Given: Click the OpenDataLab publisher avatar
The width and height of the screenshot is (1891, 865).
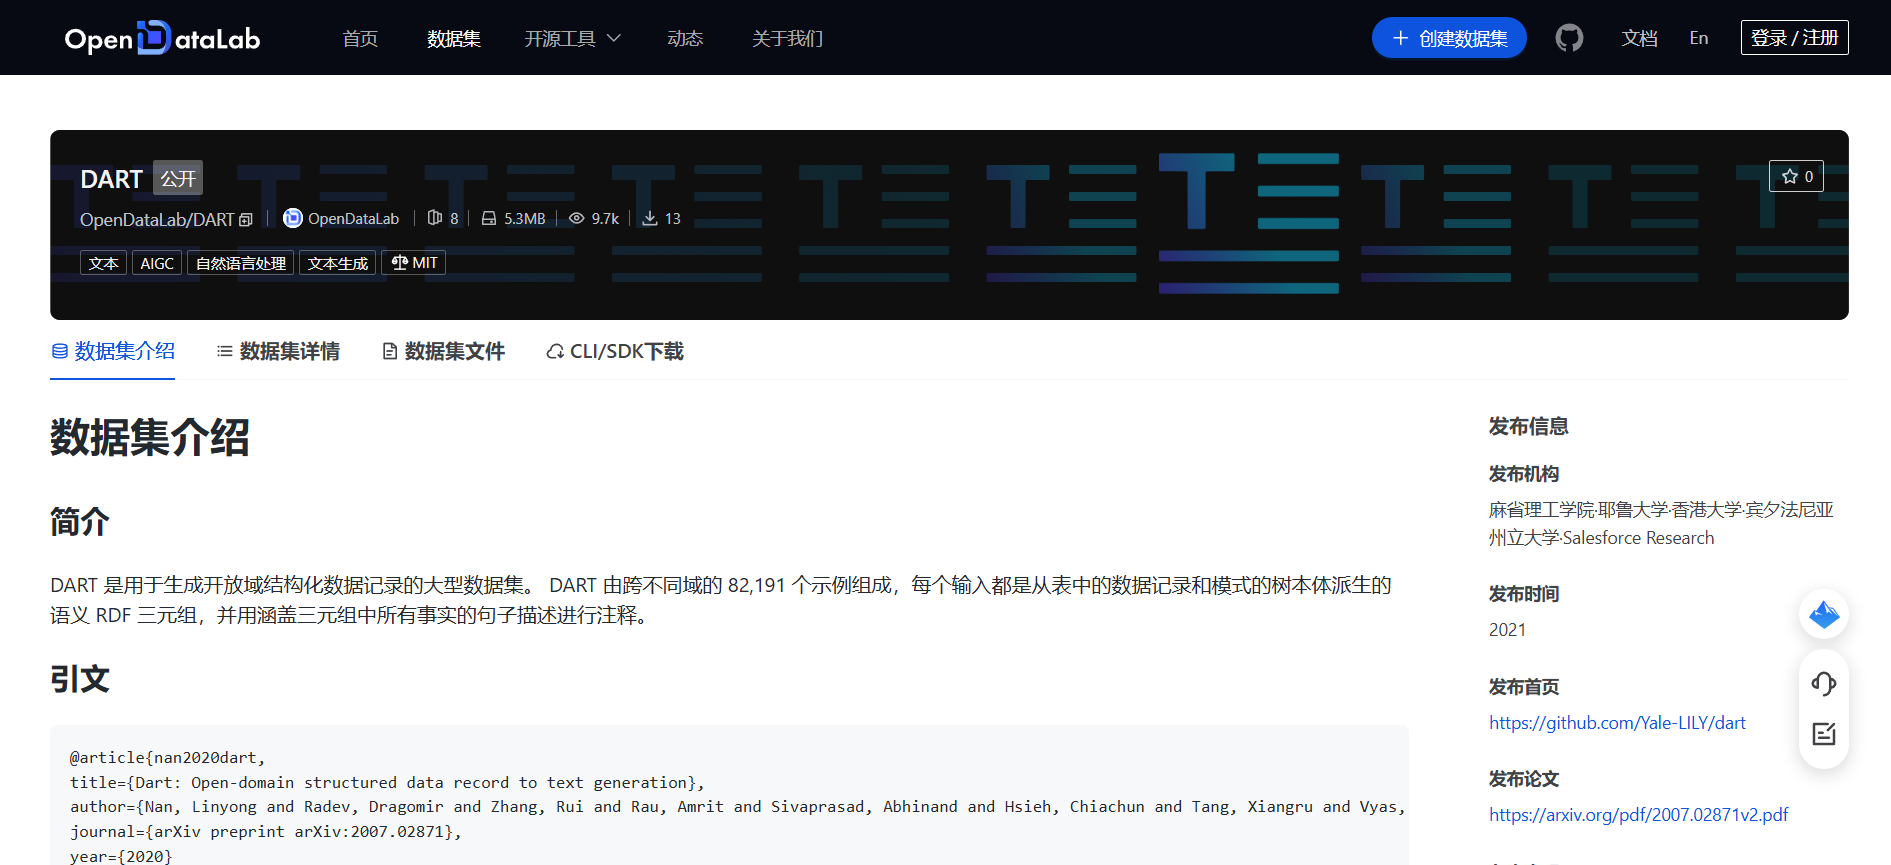Looking at the screenshot, I should pyautogui.click(x=292, y=218).
